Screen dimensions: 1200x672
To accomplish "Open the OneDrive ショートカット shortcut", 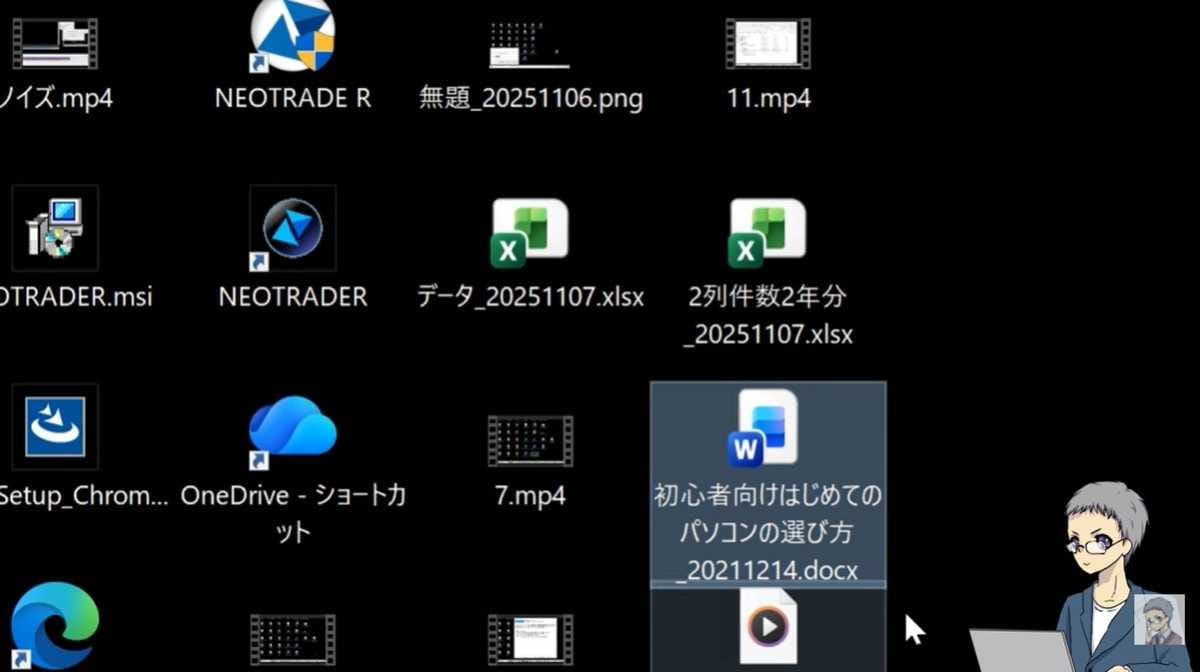I will click(x=293, y=427).
